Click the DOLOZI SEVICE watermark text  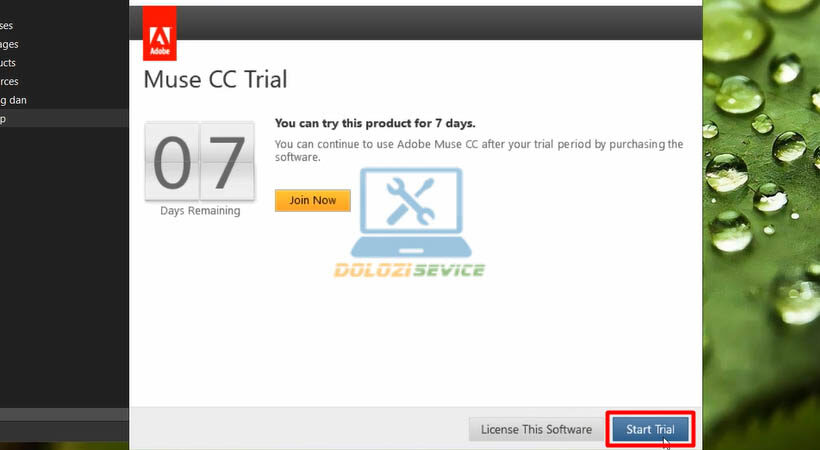point(409,270)
